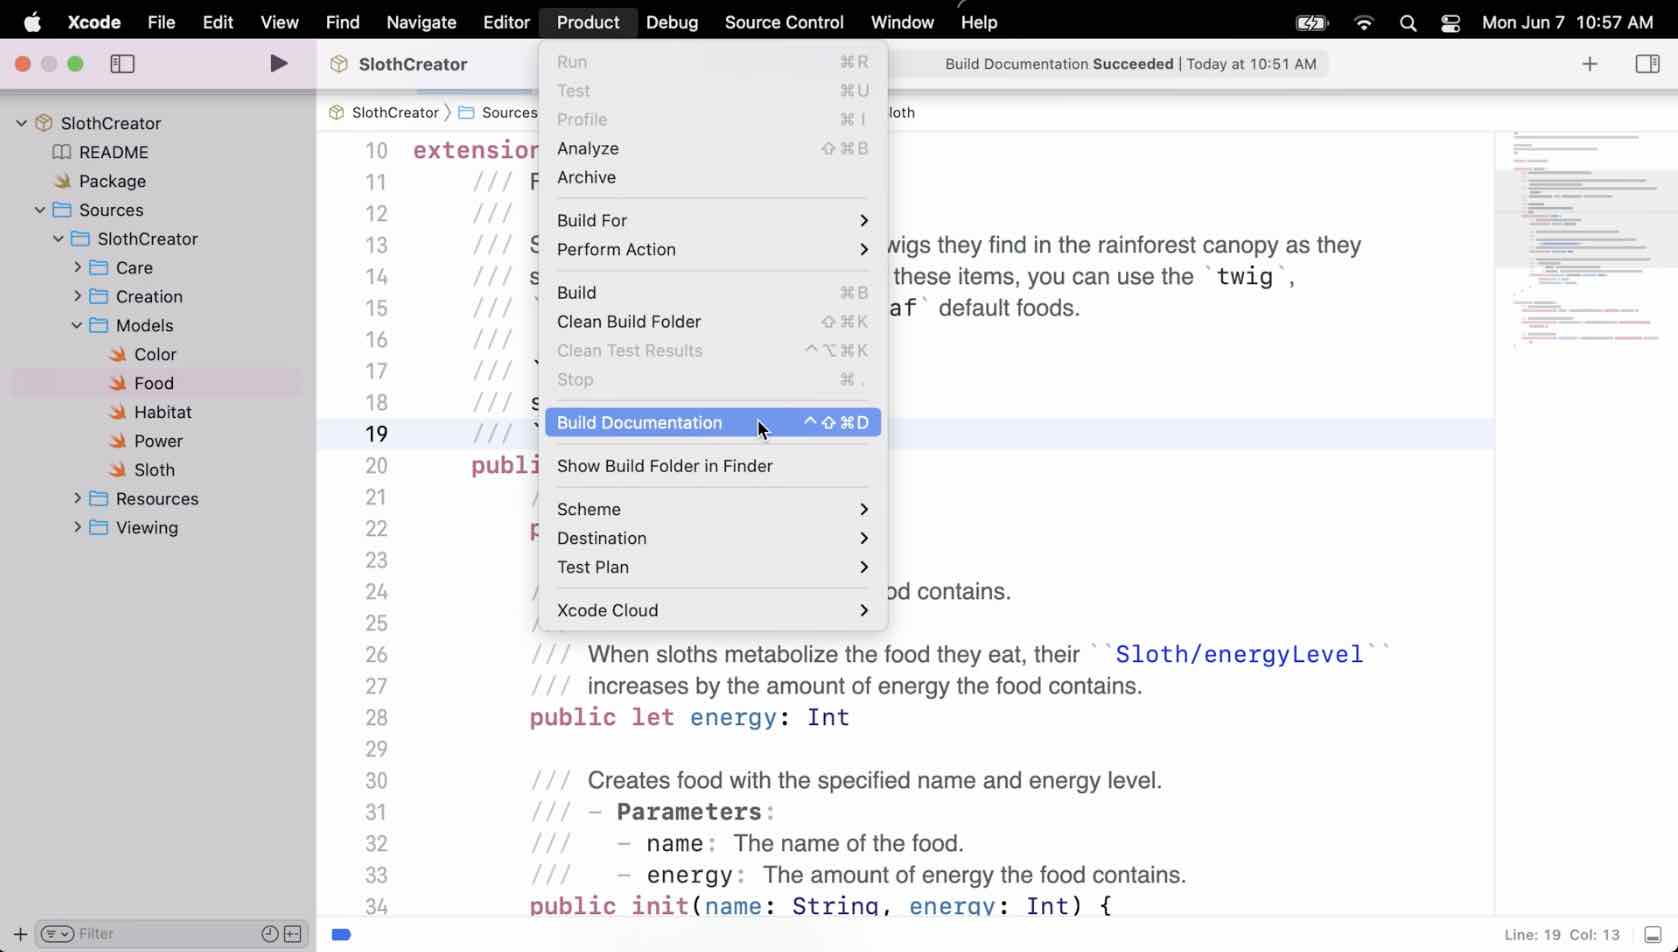The image size is (1678, 952).
Task: Open the Xcode Cloud submenu
Action: coord(712,610)
